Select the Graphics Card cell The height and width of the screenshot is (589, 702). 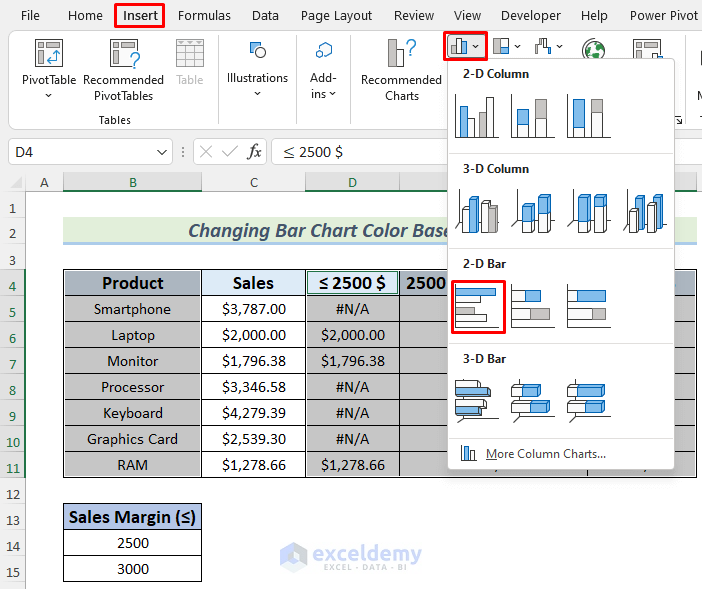(x=133, y=439)
